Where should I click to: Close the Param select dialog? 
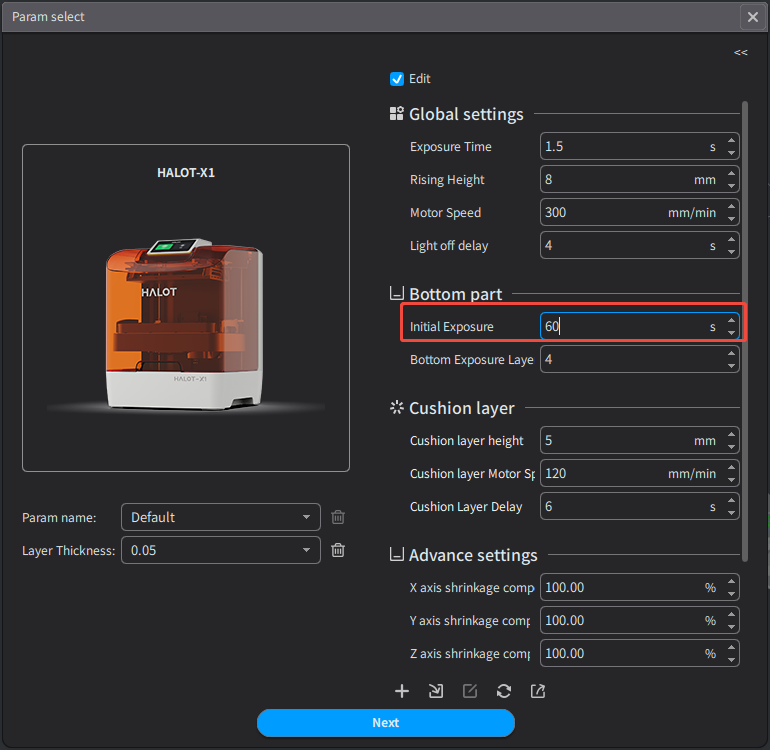pos(752,17)
